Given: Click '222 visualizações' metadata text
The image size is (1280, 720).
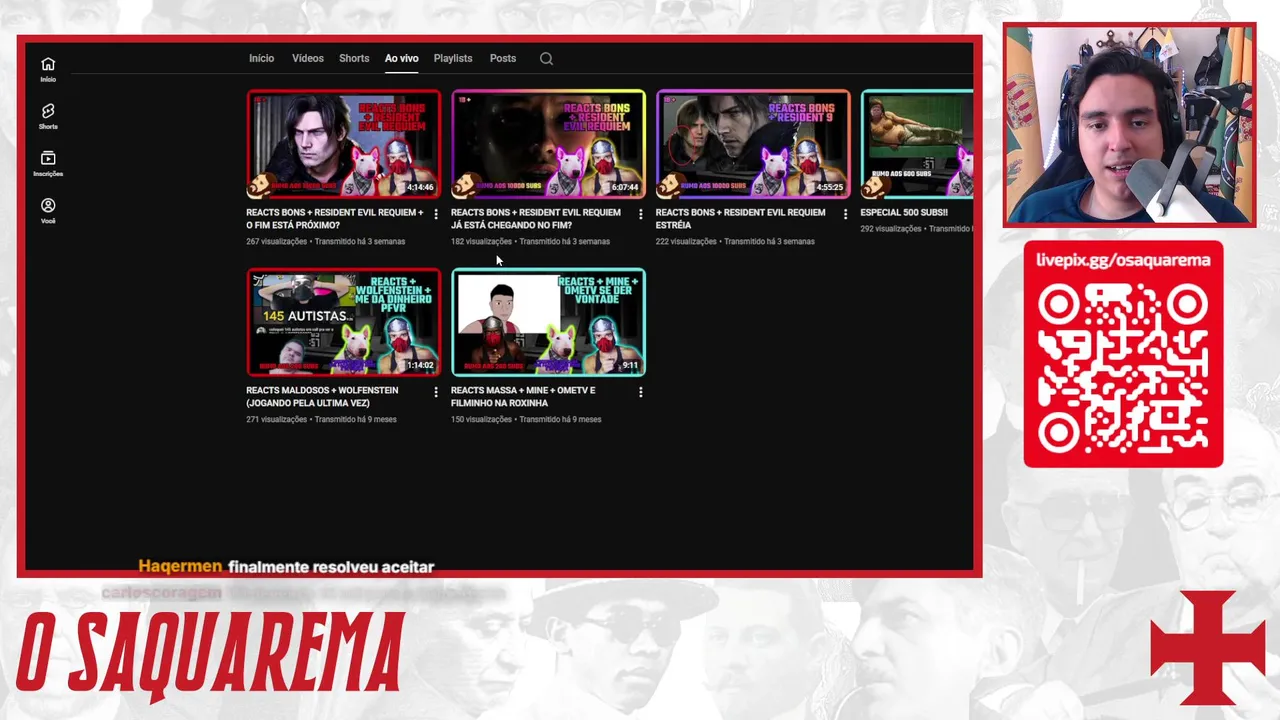Looking at the screenshot, I should coord(686,242).
